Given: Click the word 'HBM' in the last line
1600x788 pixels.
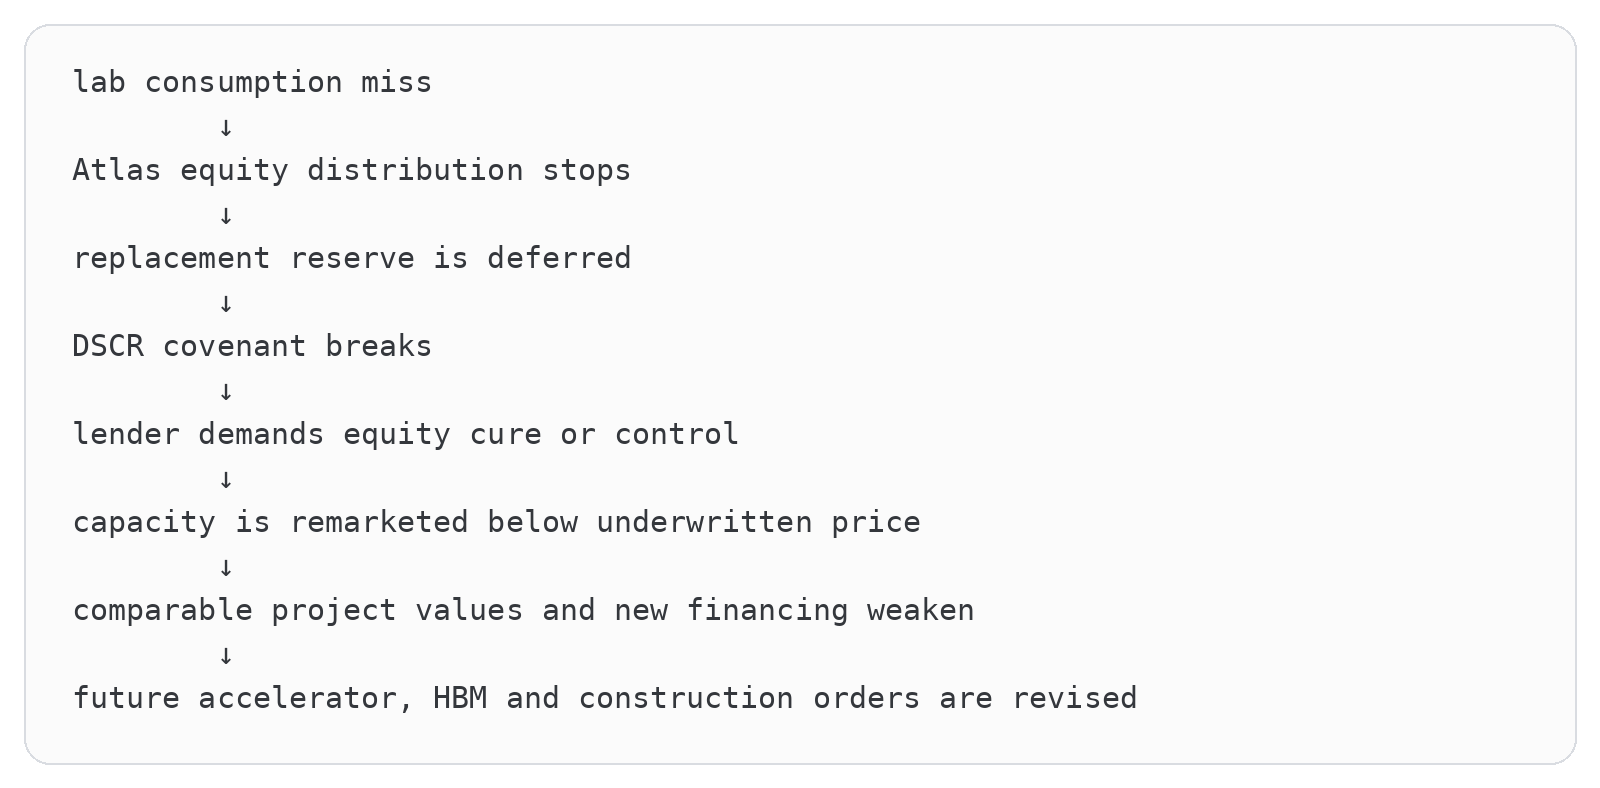Looking at the screenshot, I should click(x=460, y=698).
